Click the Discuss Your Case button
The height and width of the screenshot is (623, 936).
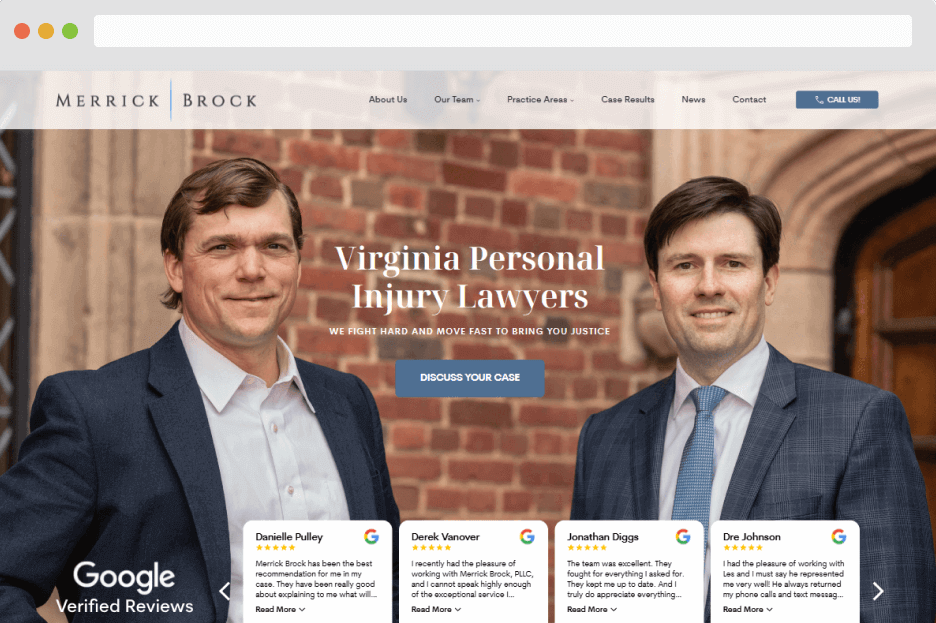(470, 378)
